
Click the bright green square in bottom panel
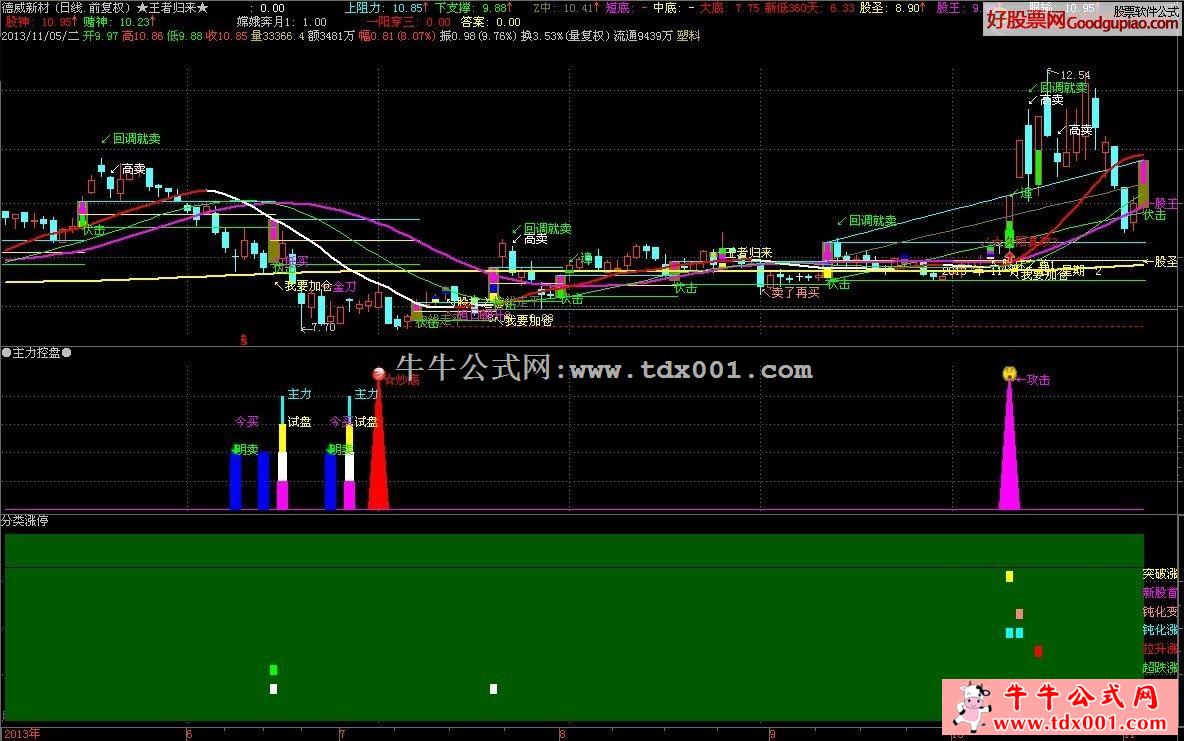[x=273, y=670]
